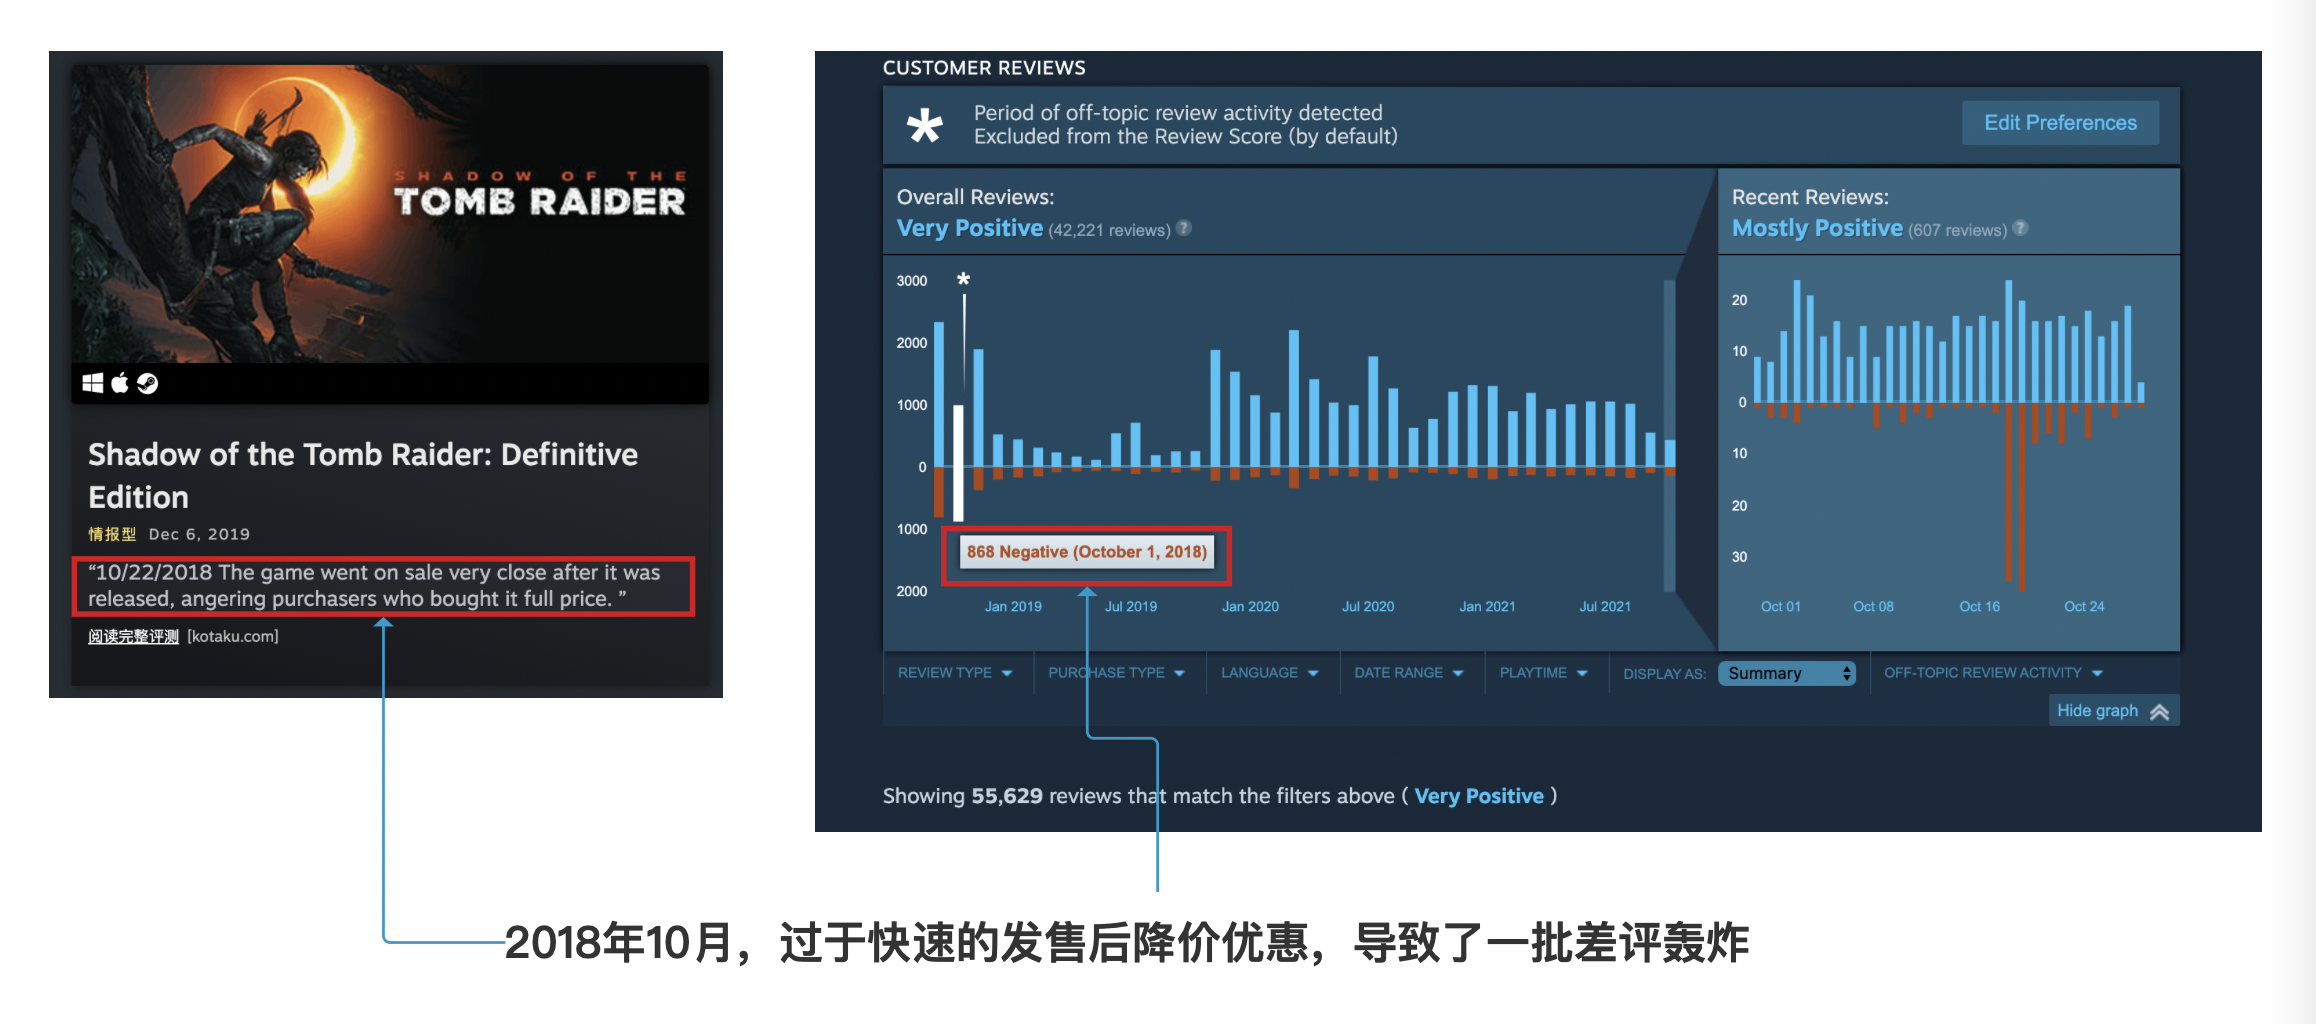Click the off-topic asterisk marker above the graph
This screenshot has height=1024, width=2316.
[963, 279]
